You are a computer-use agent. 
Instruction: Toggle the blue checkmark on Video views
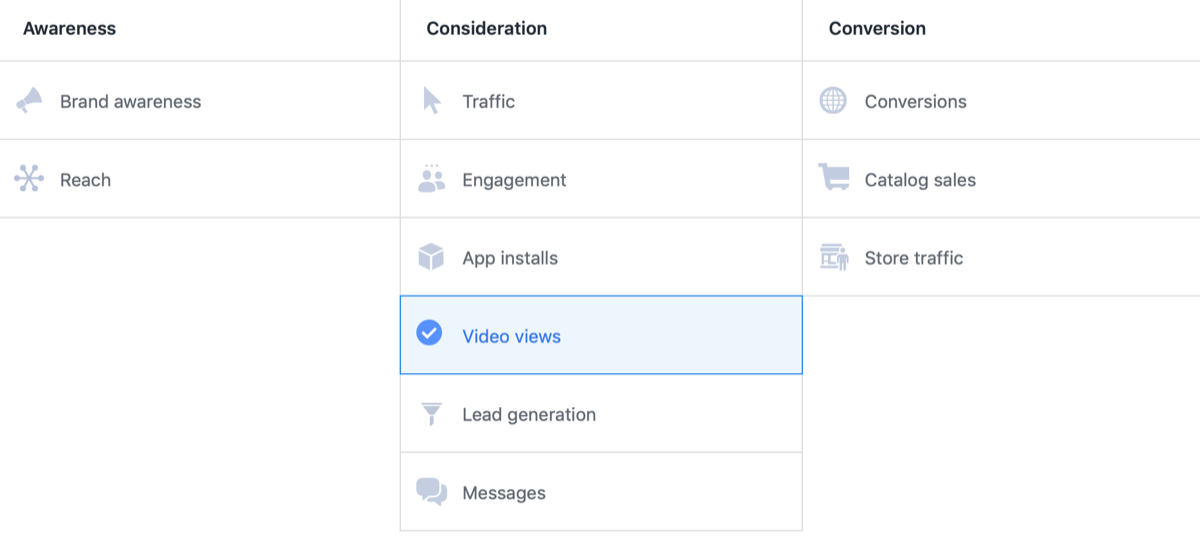429,333
